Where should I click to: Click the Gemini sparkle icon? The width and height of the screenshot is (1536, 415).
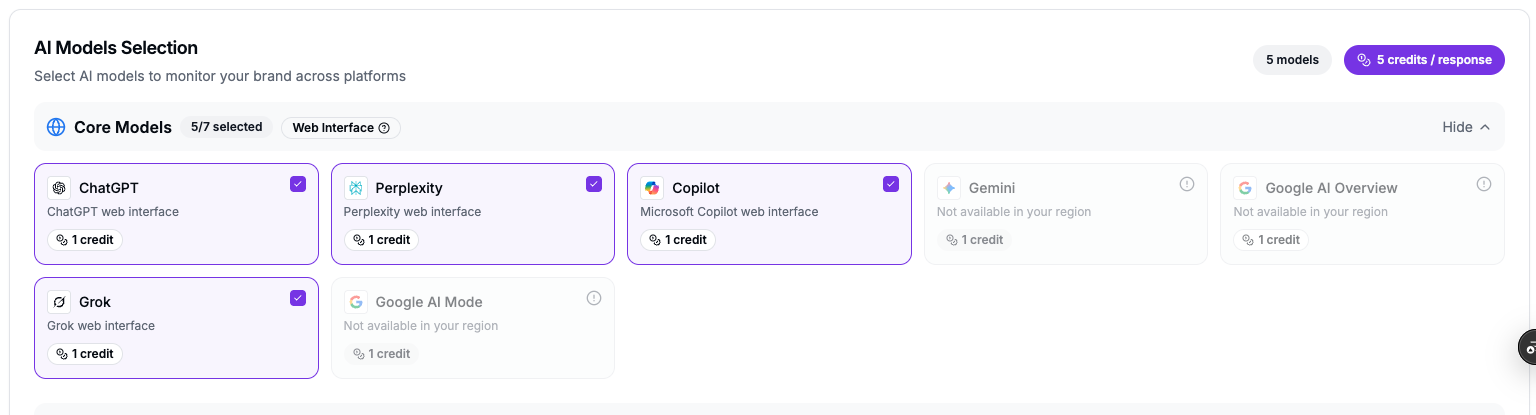coord(949,188)
